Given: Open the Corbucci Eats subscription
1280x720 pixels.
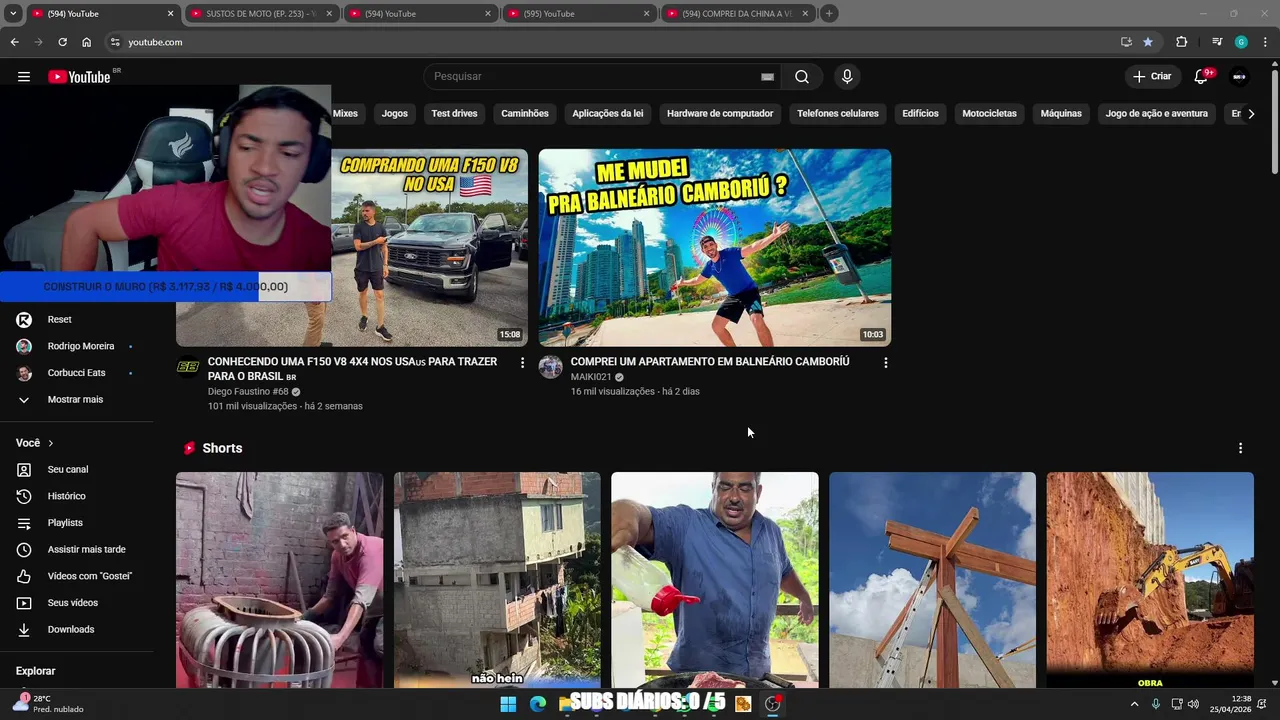Looking at the screenshot, I should [76, 373].
